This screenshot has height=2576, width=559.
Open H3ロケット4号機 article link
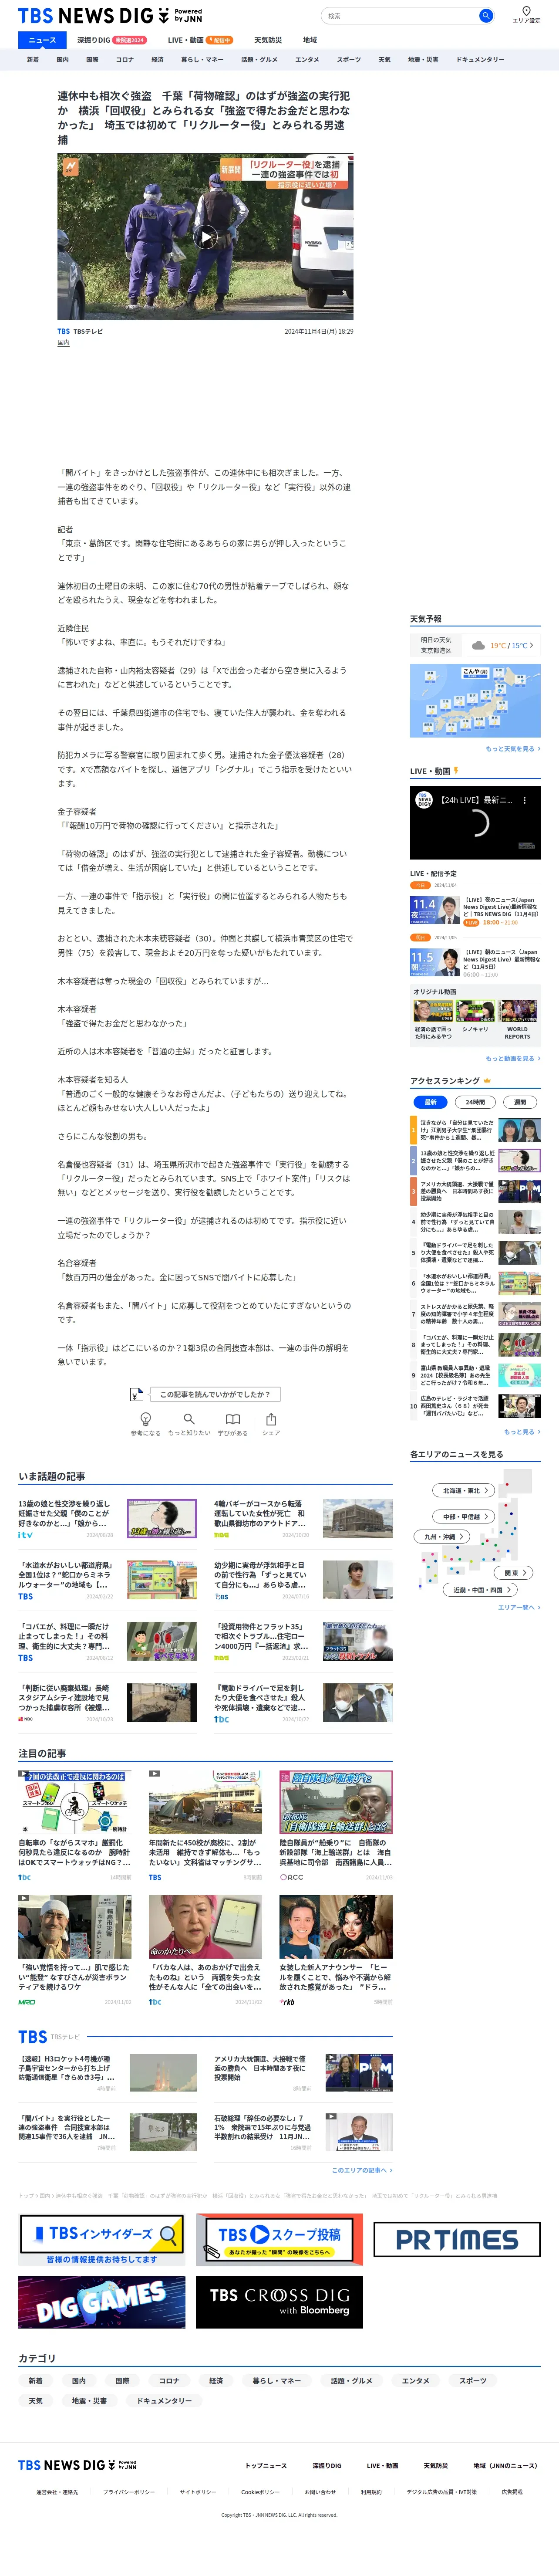click(66, 2067)
